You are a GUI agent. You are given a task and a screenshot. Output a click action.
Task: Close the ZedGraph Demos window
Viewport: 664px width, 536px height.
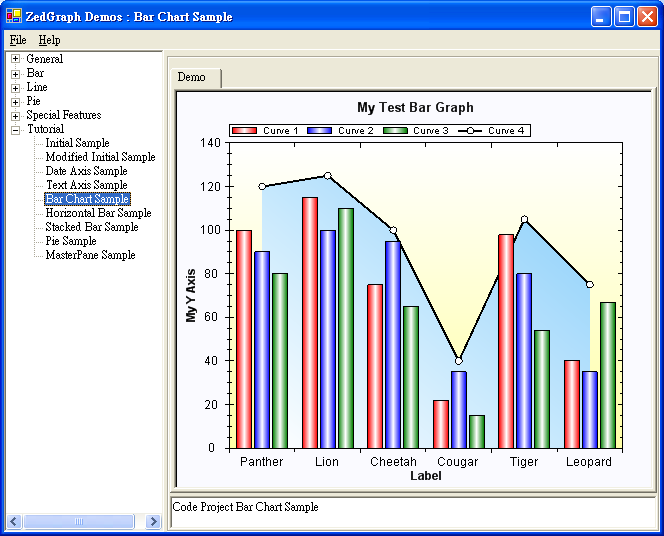[647, 17]
